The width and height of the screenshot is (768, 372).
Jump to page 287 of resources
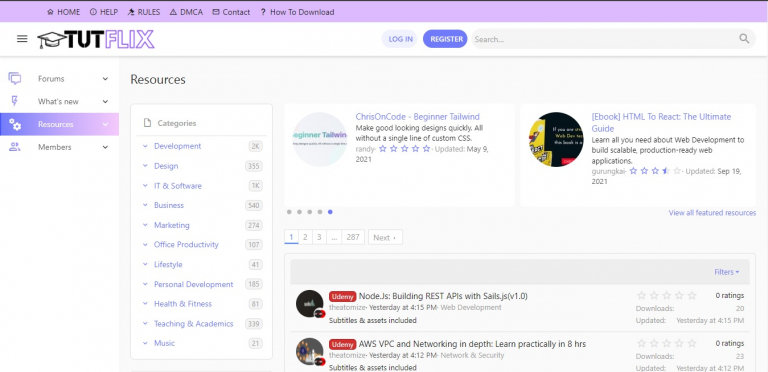(x=353, y=237)
